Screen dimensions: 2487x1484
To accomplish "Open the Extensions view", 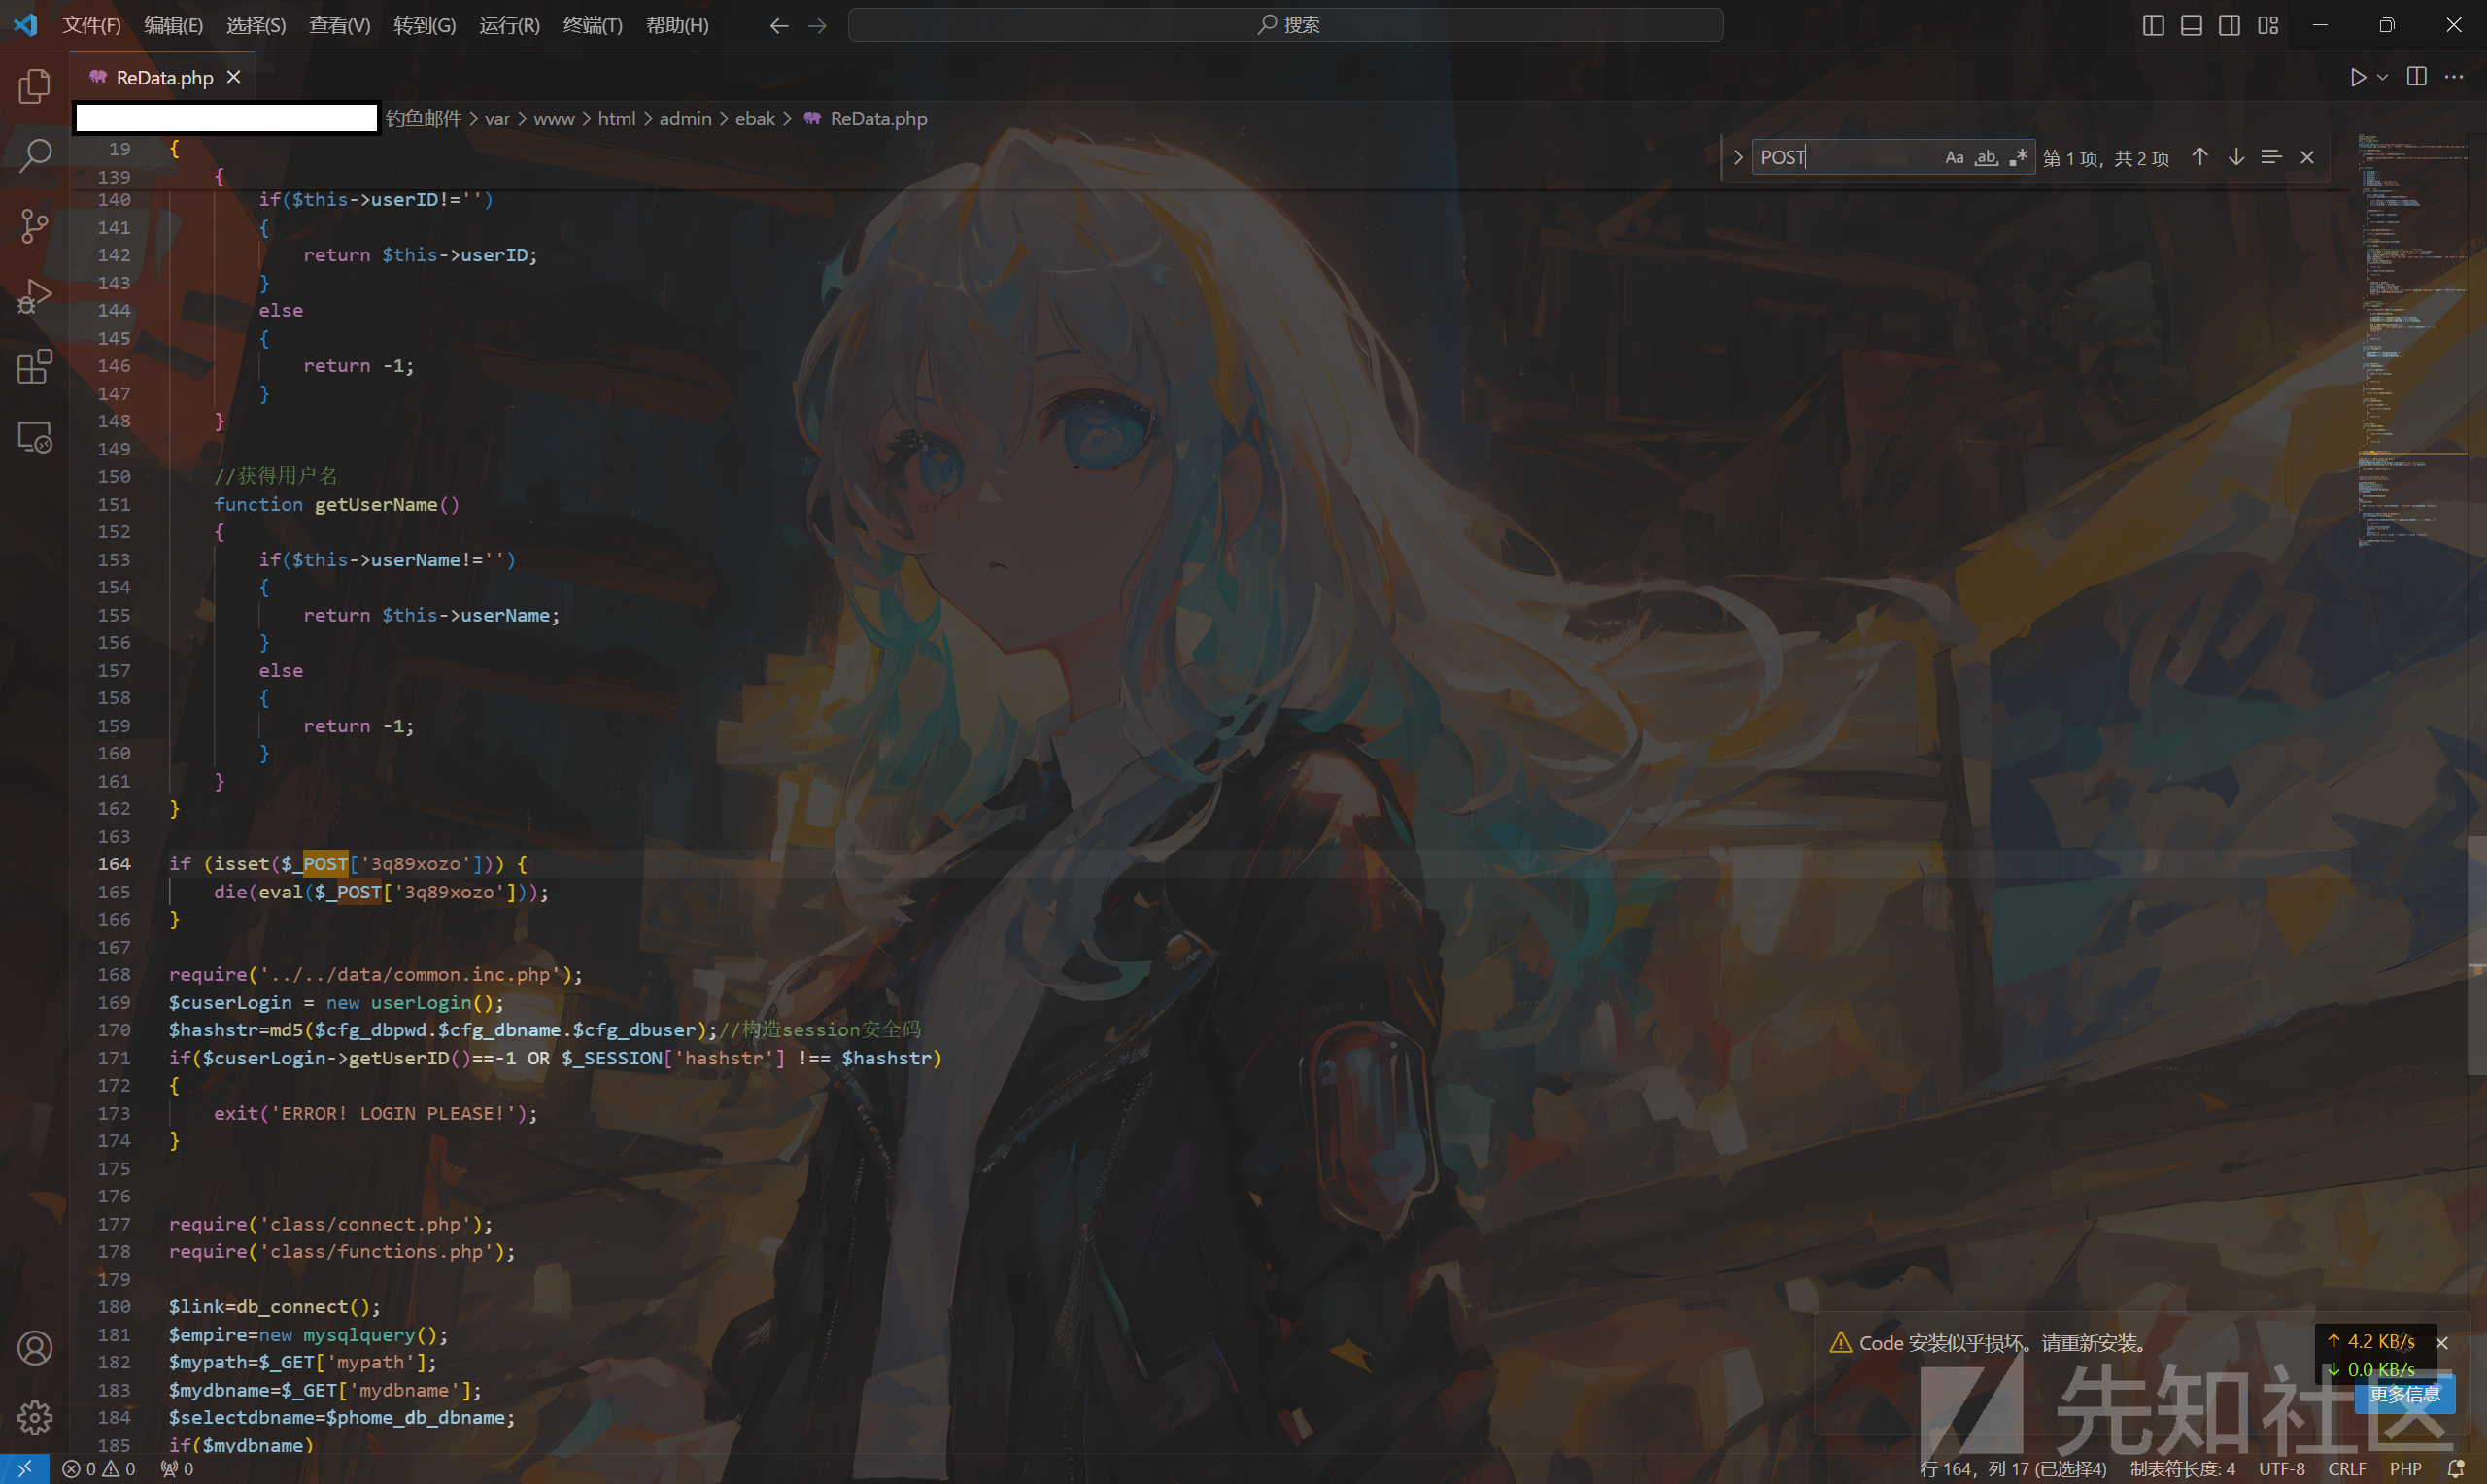I will pyautogui.click(x=35, y=367).
